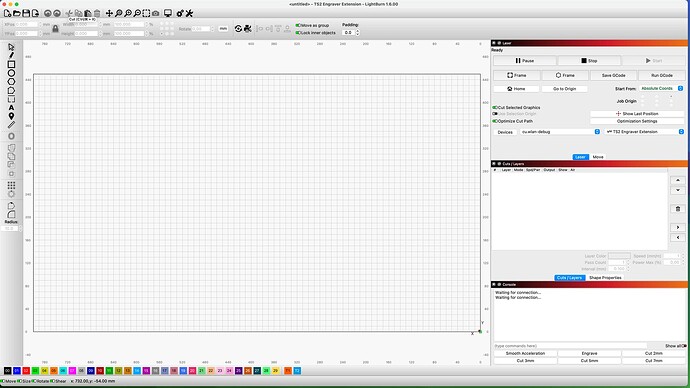The image size is (690, 388).
Task: Switch to the Shape Properties tab
Action: click(605, 278)
